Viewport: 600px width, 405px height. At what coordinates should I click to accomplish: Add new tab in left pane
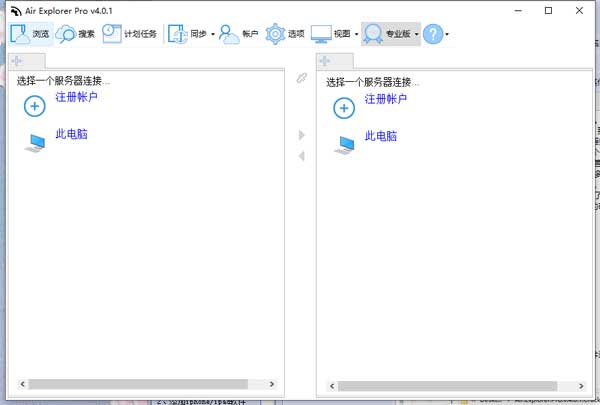(17, 62)
